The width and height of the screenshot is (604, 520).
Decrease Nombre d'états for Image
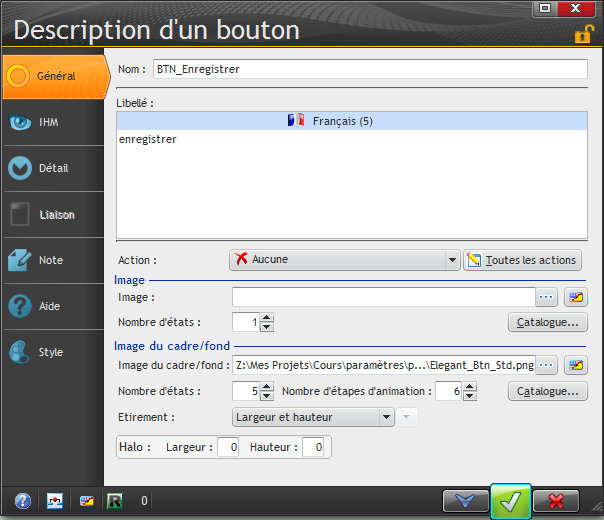pos(267,327)
